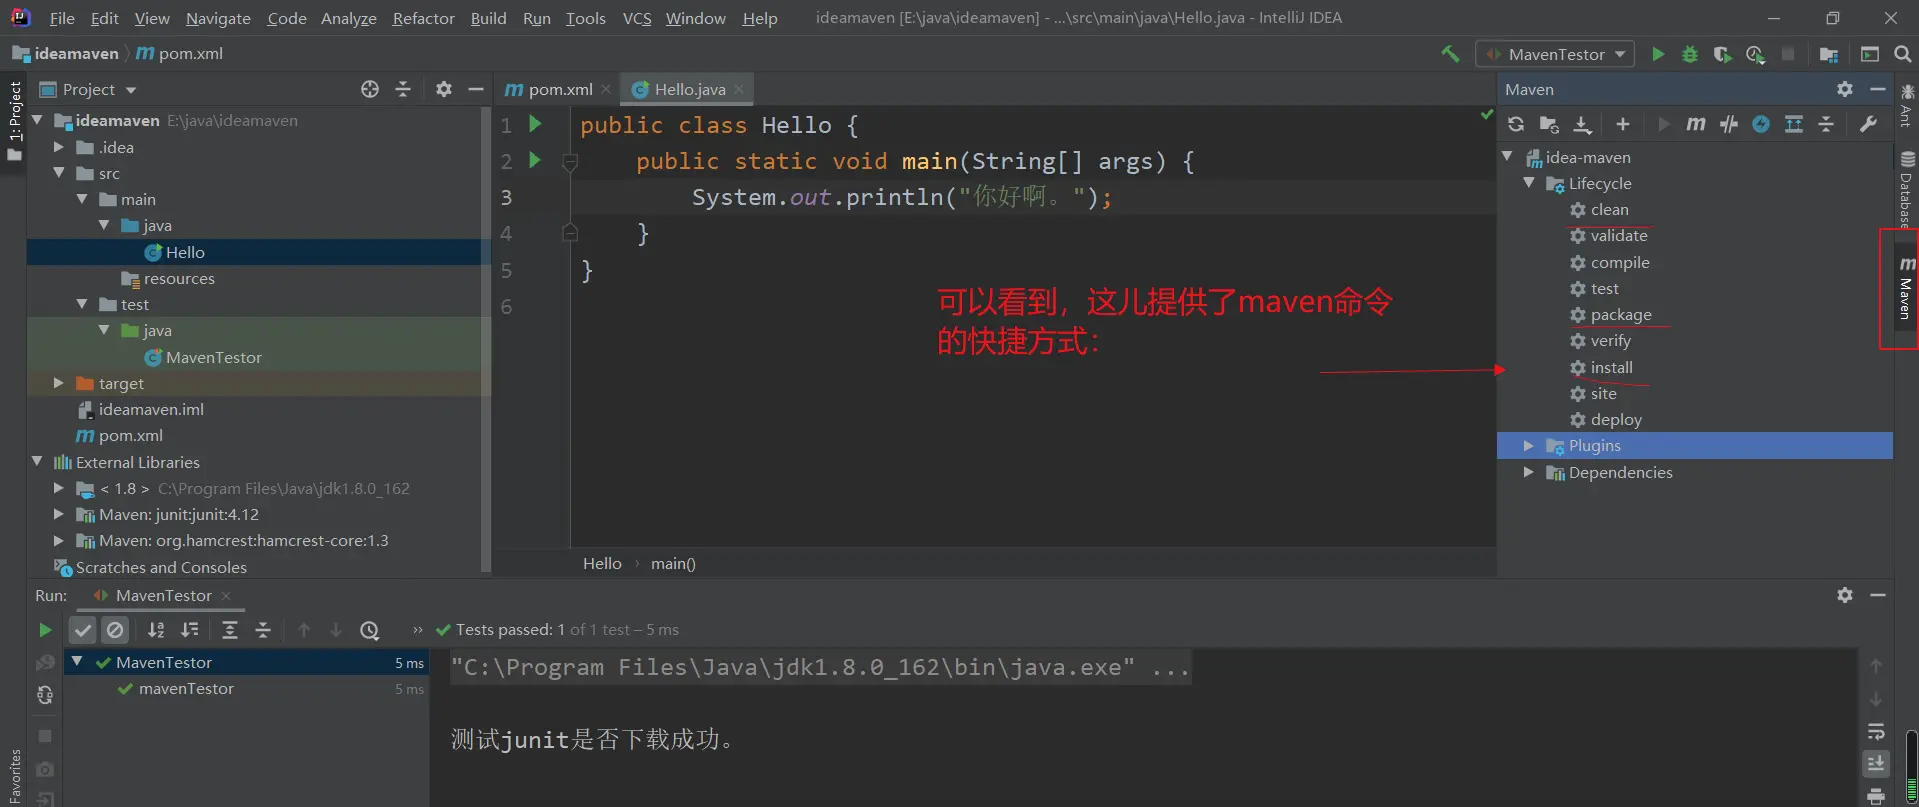Click the main() breadcrumb
1919x807 pixels.
(673, 563)
